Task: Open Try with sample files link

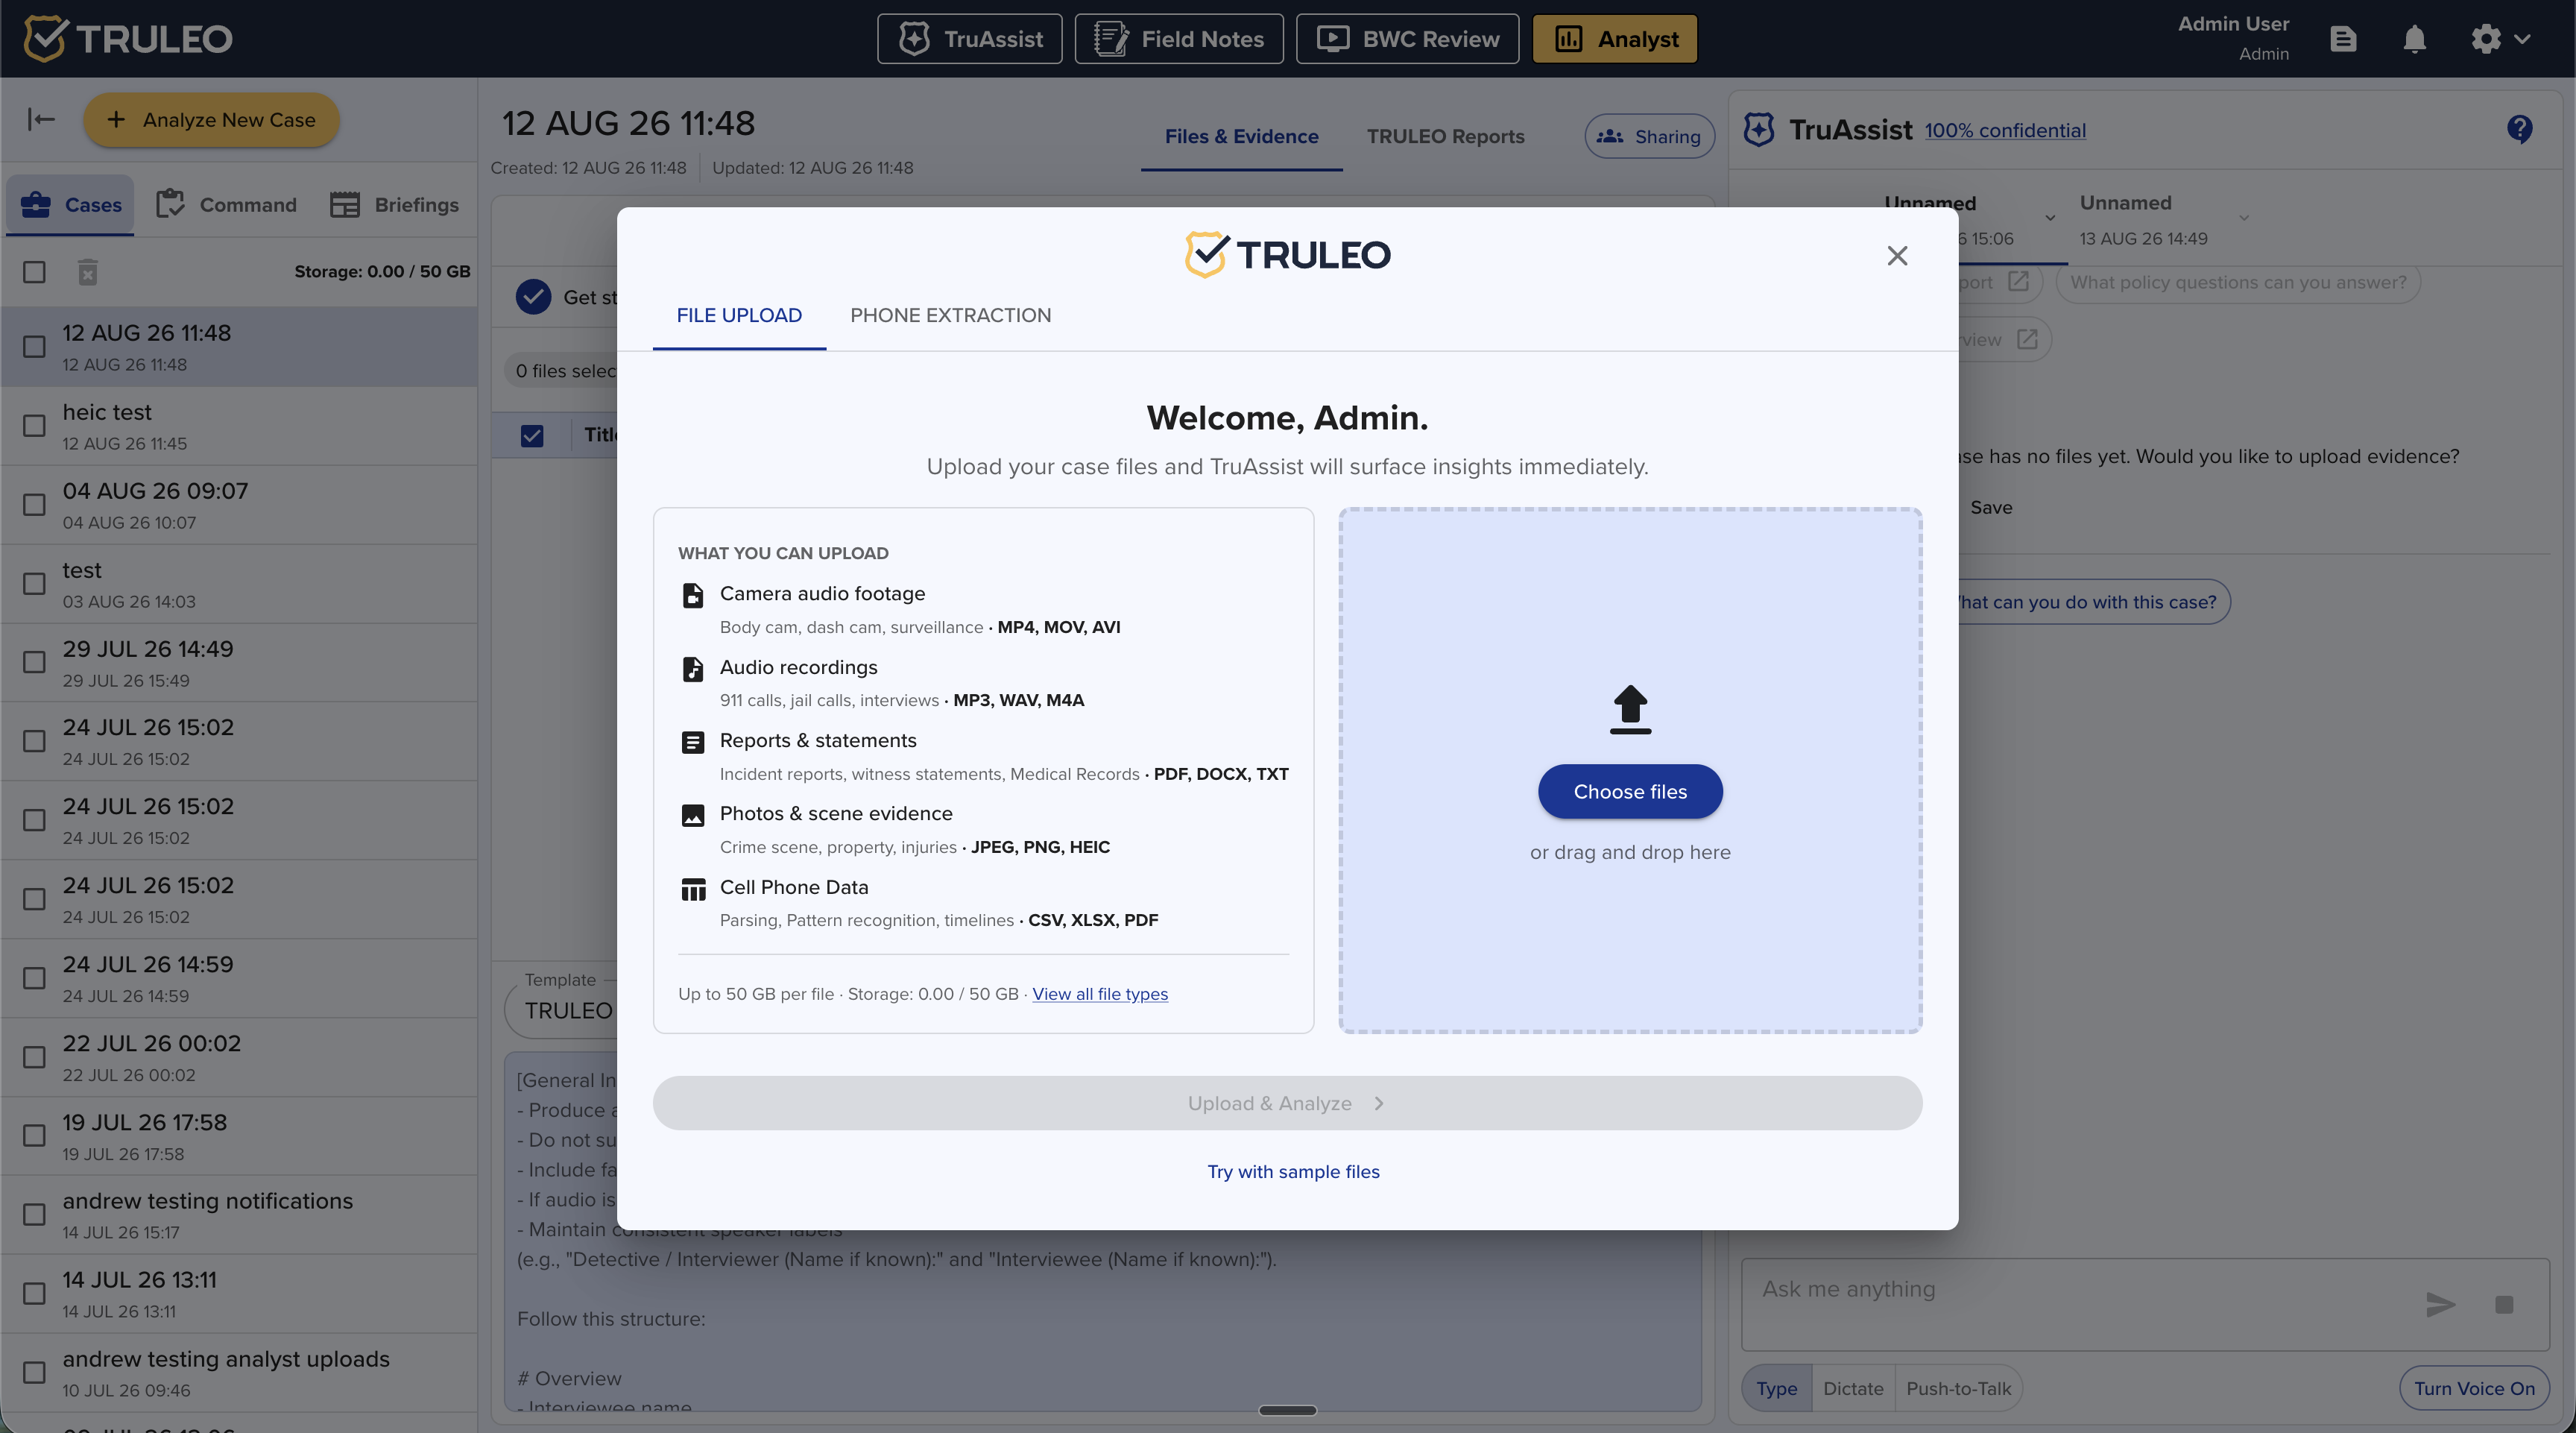Action: point(1293,1172)
